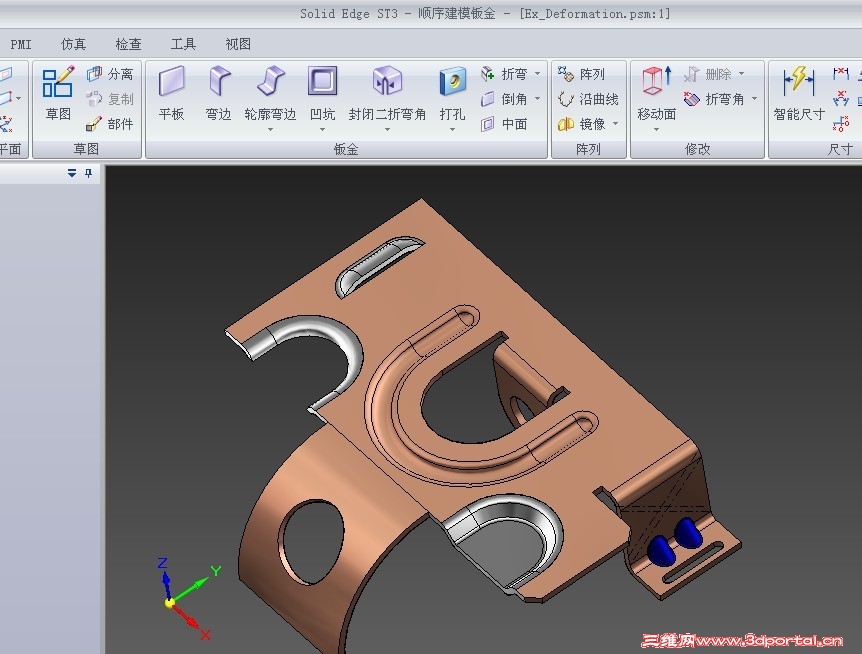Start a new 草图 sketch
Viewport: 862px width, 654px height.
58,93
